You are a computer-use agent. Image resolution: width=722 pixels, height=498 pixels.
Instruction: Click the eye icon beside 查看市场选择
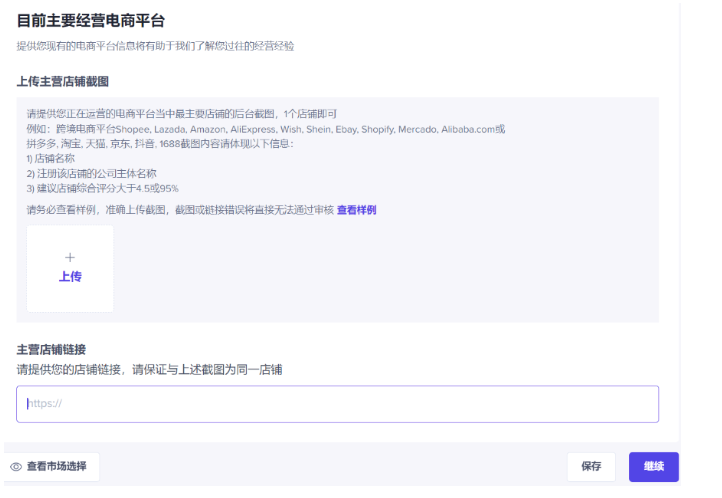pyautogui.click(x=16, y=467)
